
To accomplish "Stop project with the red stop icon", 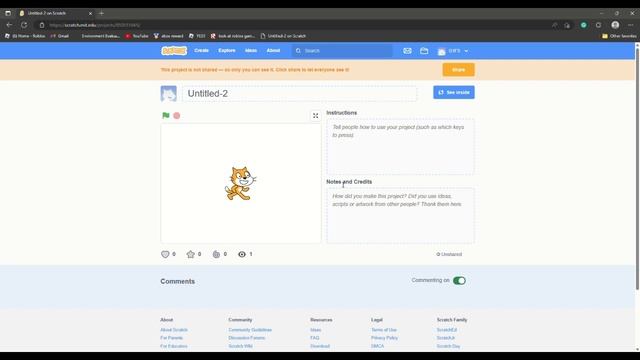I will [177, 116].
